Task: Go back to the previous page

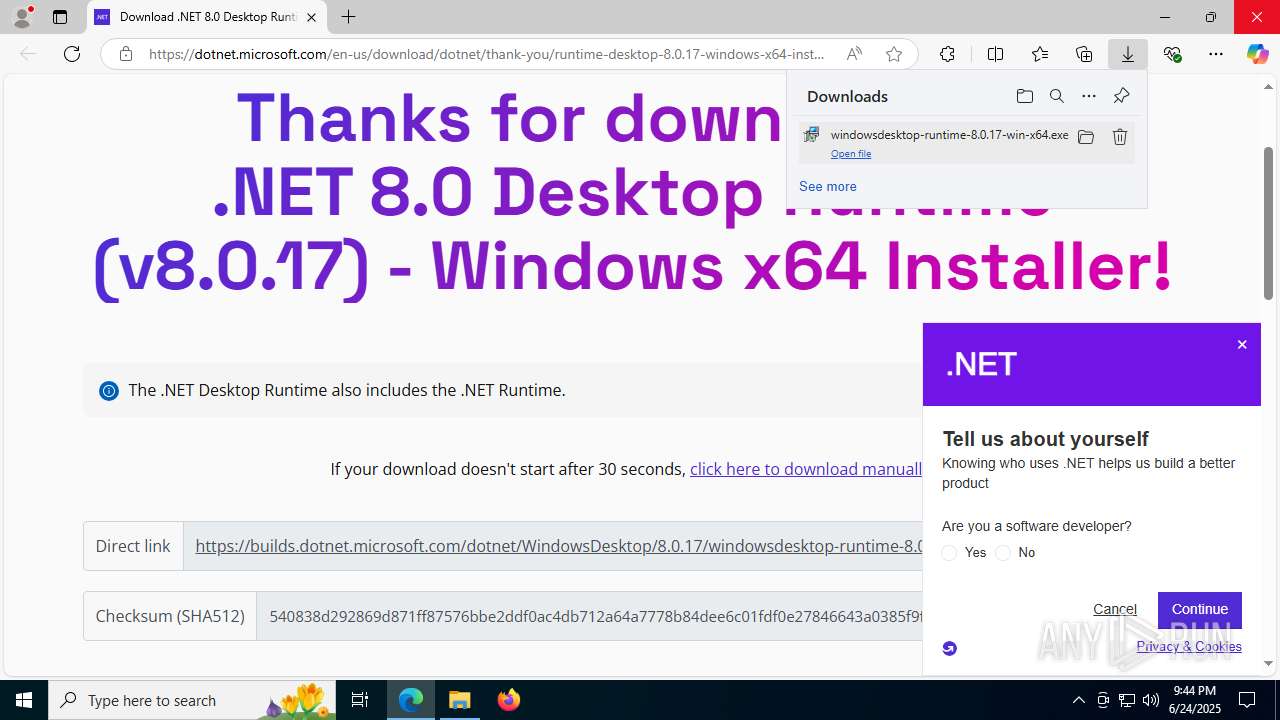Action: [28, 54]
